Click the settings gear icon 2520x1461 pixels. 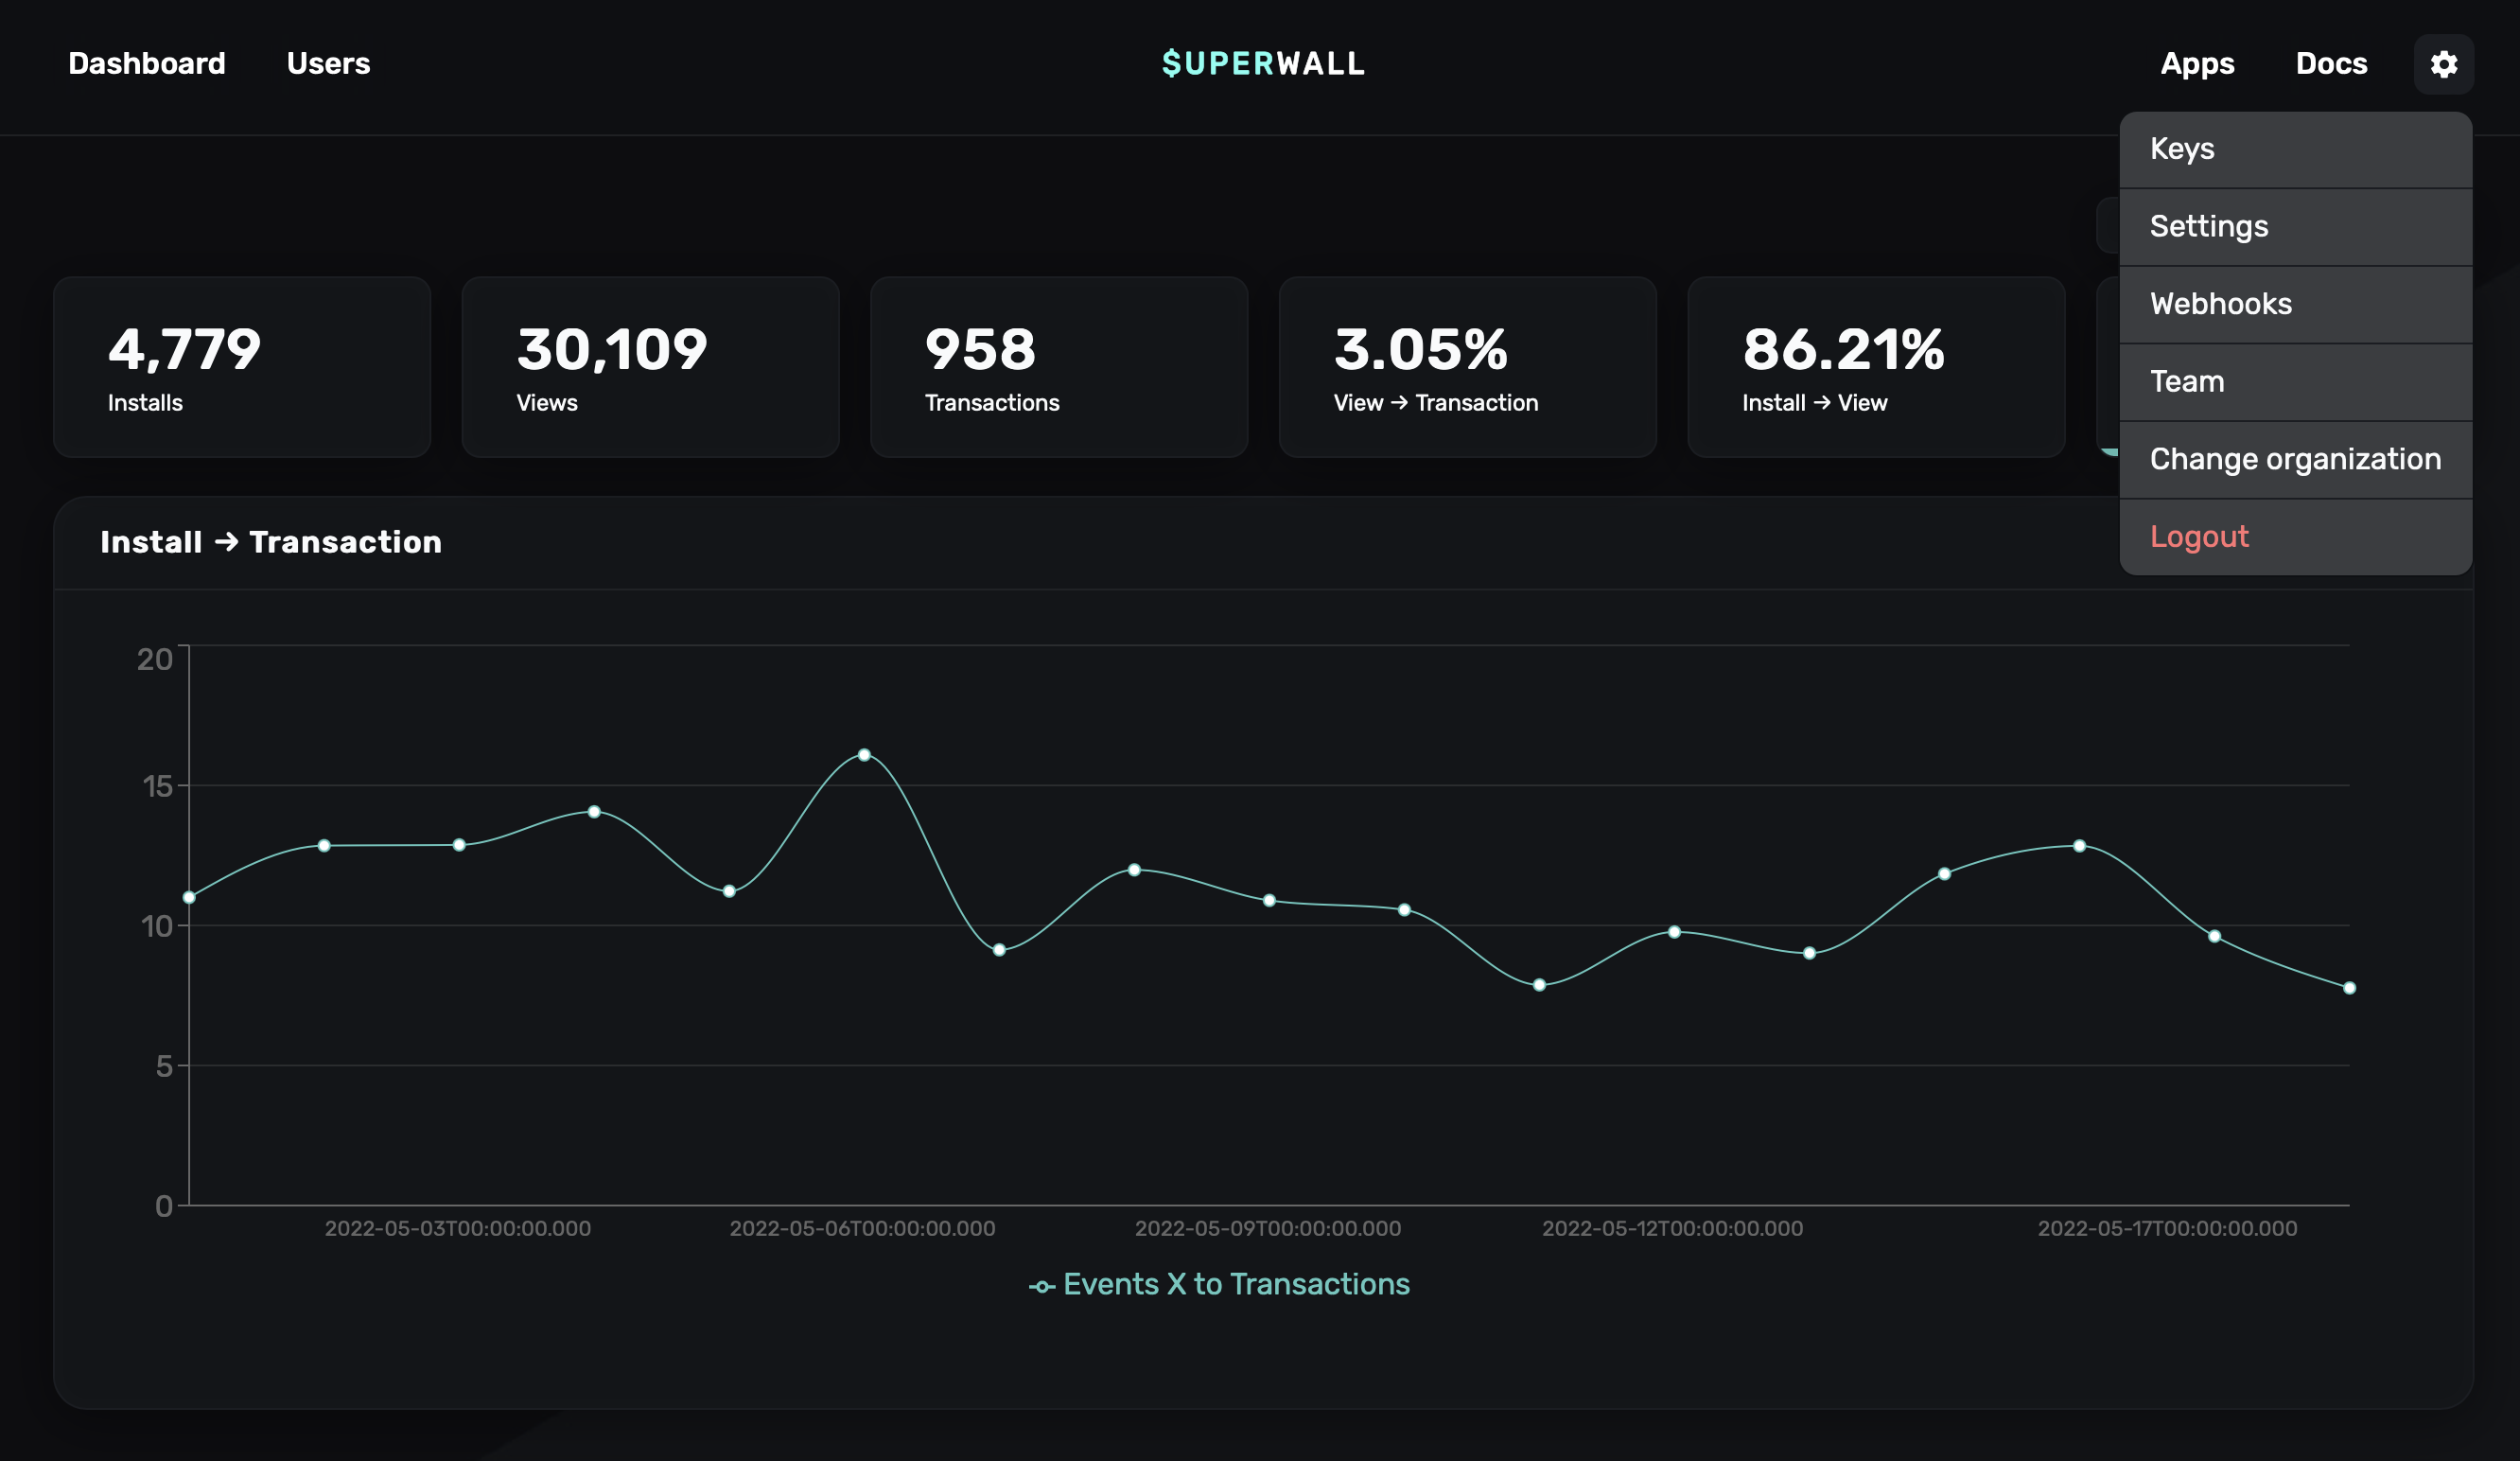pyautogui.click(x=2443, y=64)
